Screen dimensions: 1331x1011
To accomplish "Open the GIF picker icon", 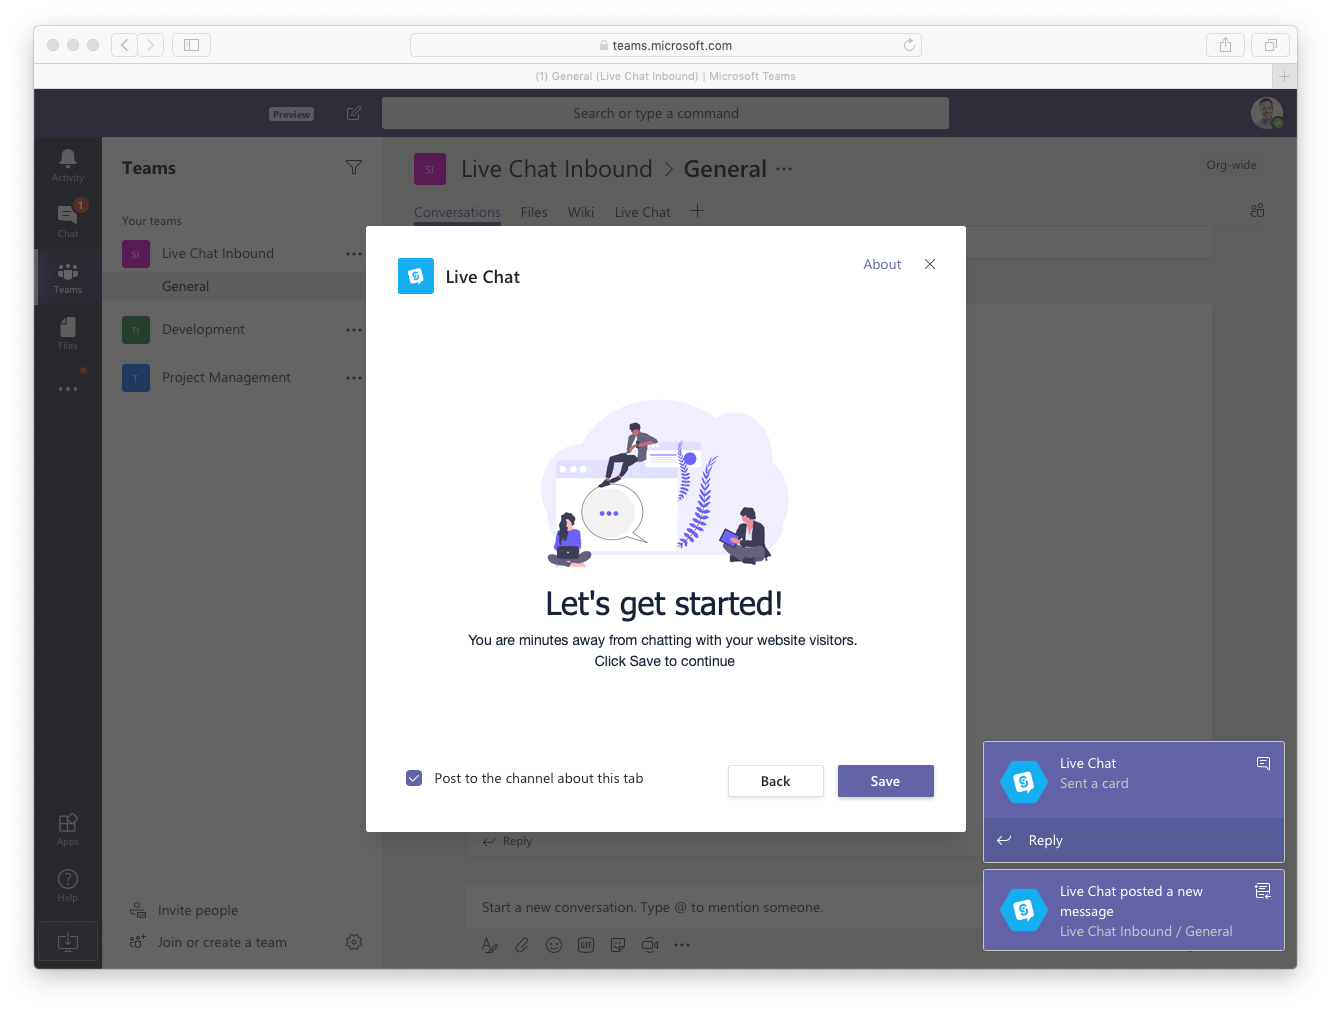I will point(586,945).
